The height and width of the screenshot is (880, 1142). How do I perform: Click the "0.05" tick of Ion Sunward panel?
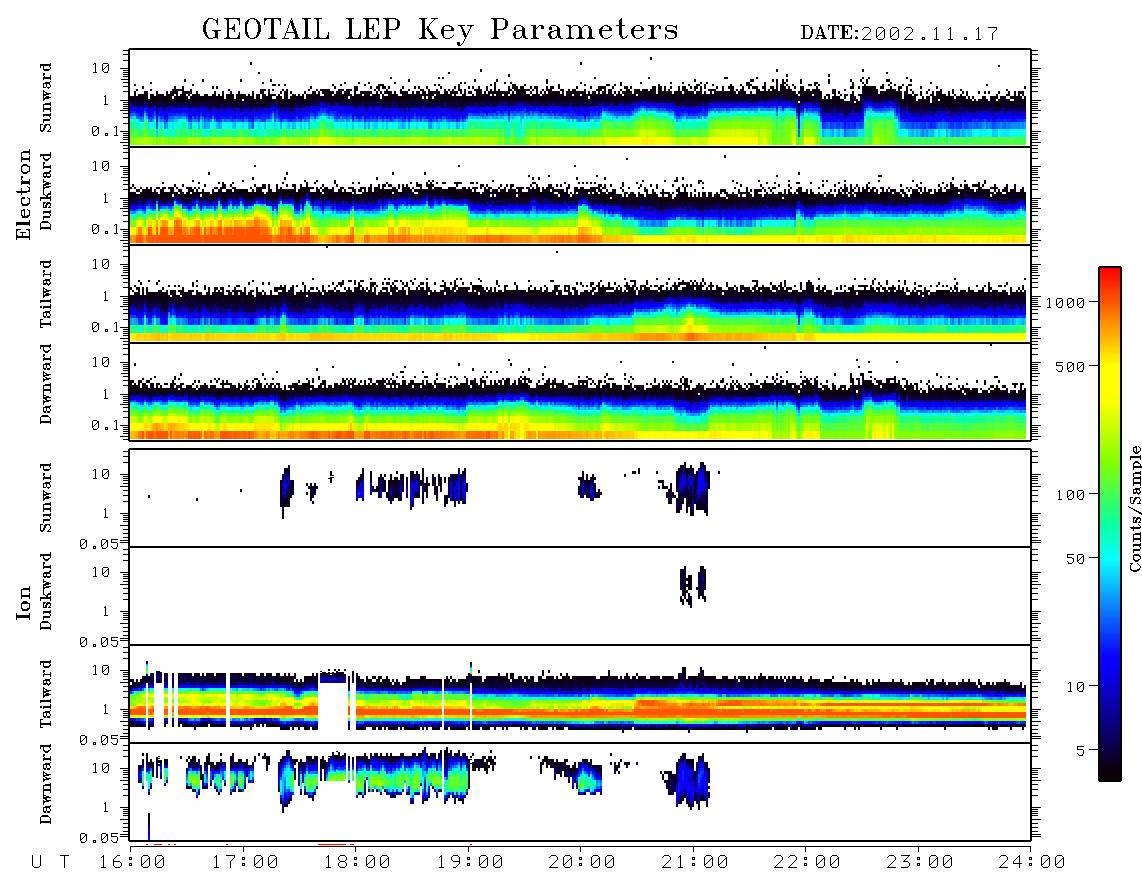pos(99,544)
